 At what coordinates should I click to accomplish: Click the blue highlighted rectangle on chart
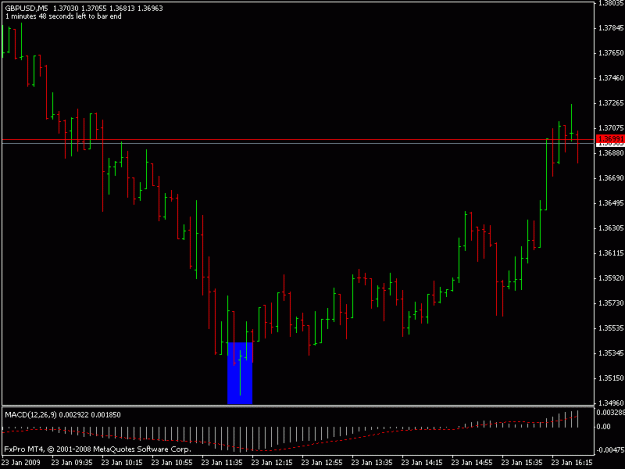click(x=240, y=373)
